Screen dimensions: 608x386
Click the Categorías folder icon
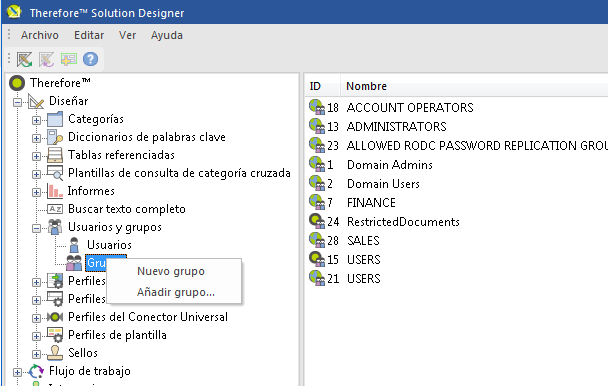[x=55, y=119]
